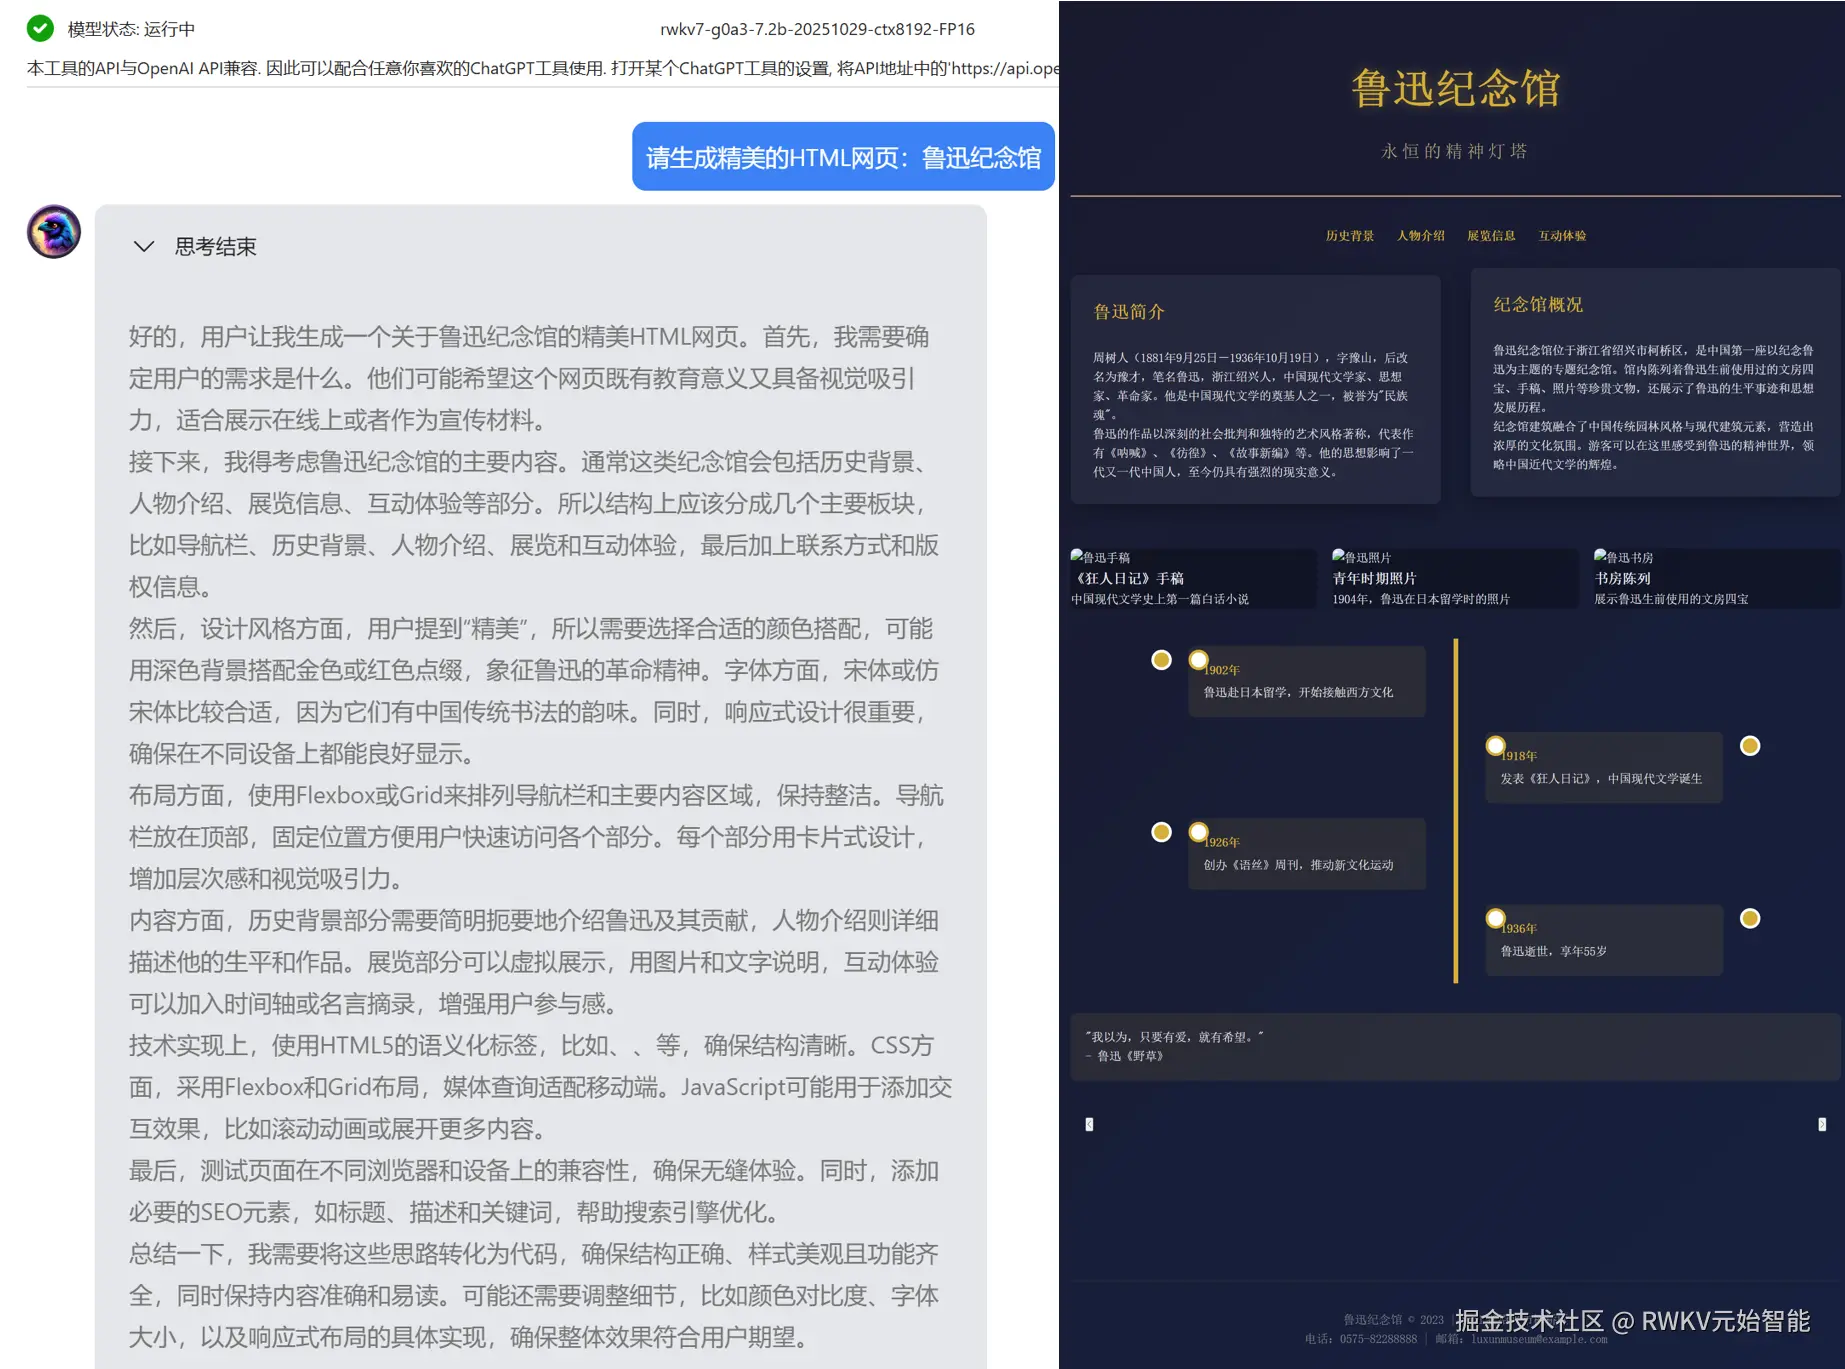Image resolution: width=1845 pixels, height=1369 pixels.
Task: Click the quote 我以为，只要有爱，就有希望
Action: click(x=1175, y=1037)
